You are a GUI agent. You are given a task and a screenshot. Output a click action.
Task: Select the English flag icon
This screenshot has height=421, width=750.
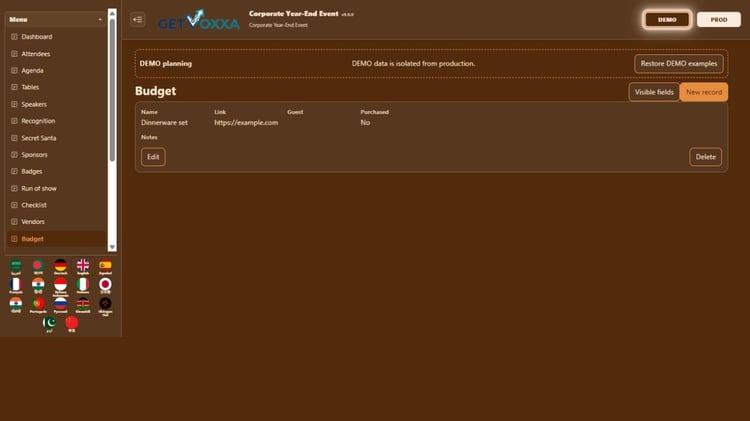pyautogui.click(x=83, y=266)
